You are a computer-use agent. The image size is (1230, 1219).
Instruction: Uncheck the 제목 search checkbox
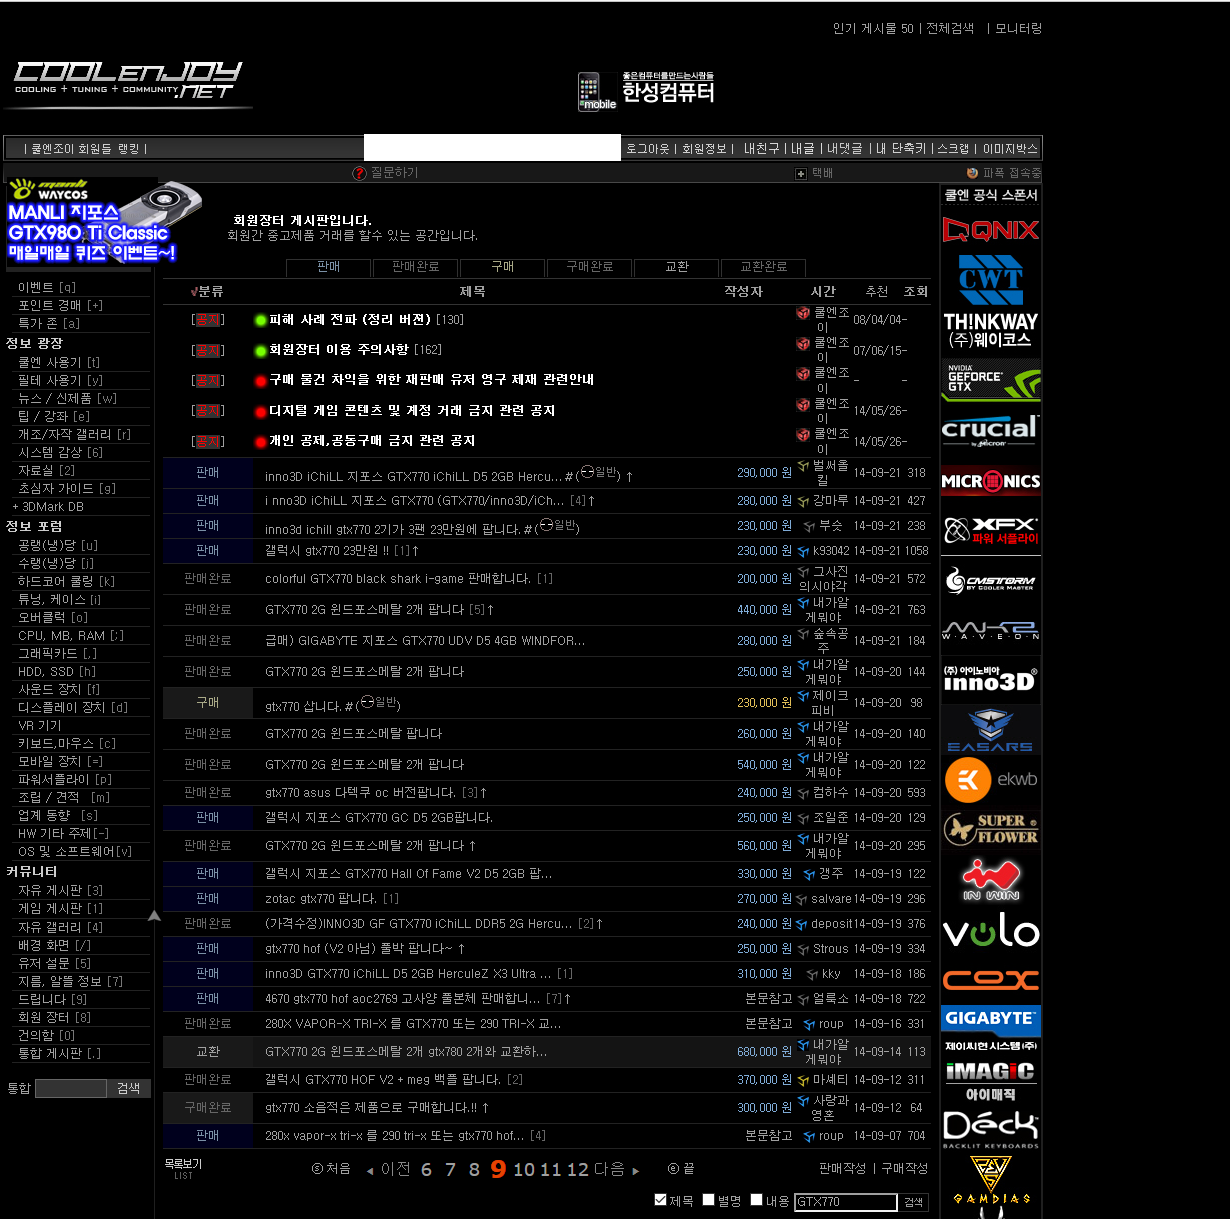click(x=660, y=1200)
